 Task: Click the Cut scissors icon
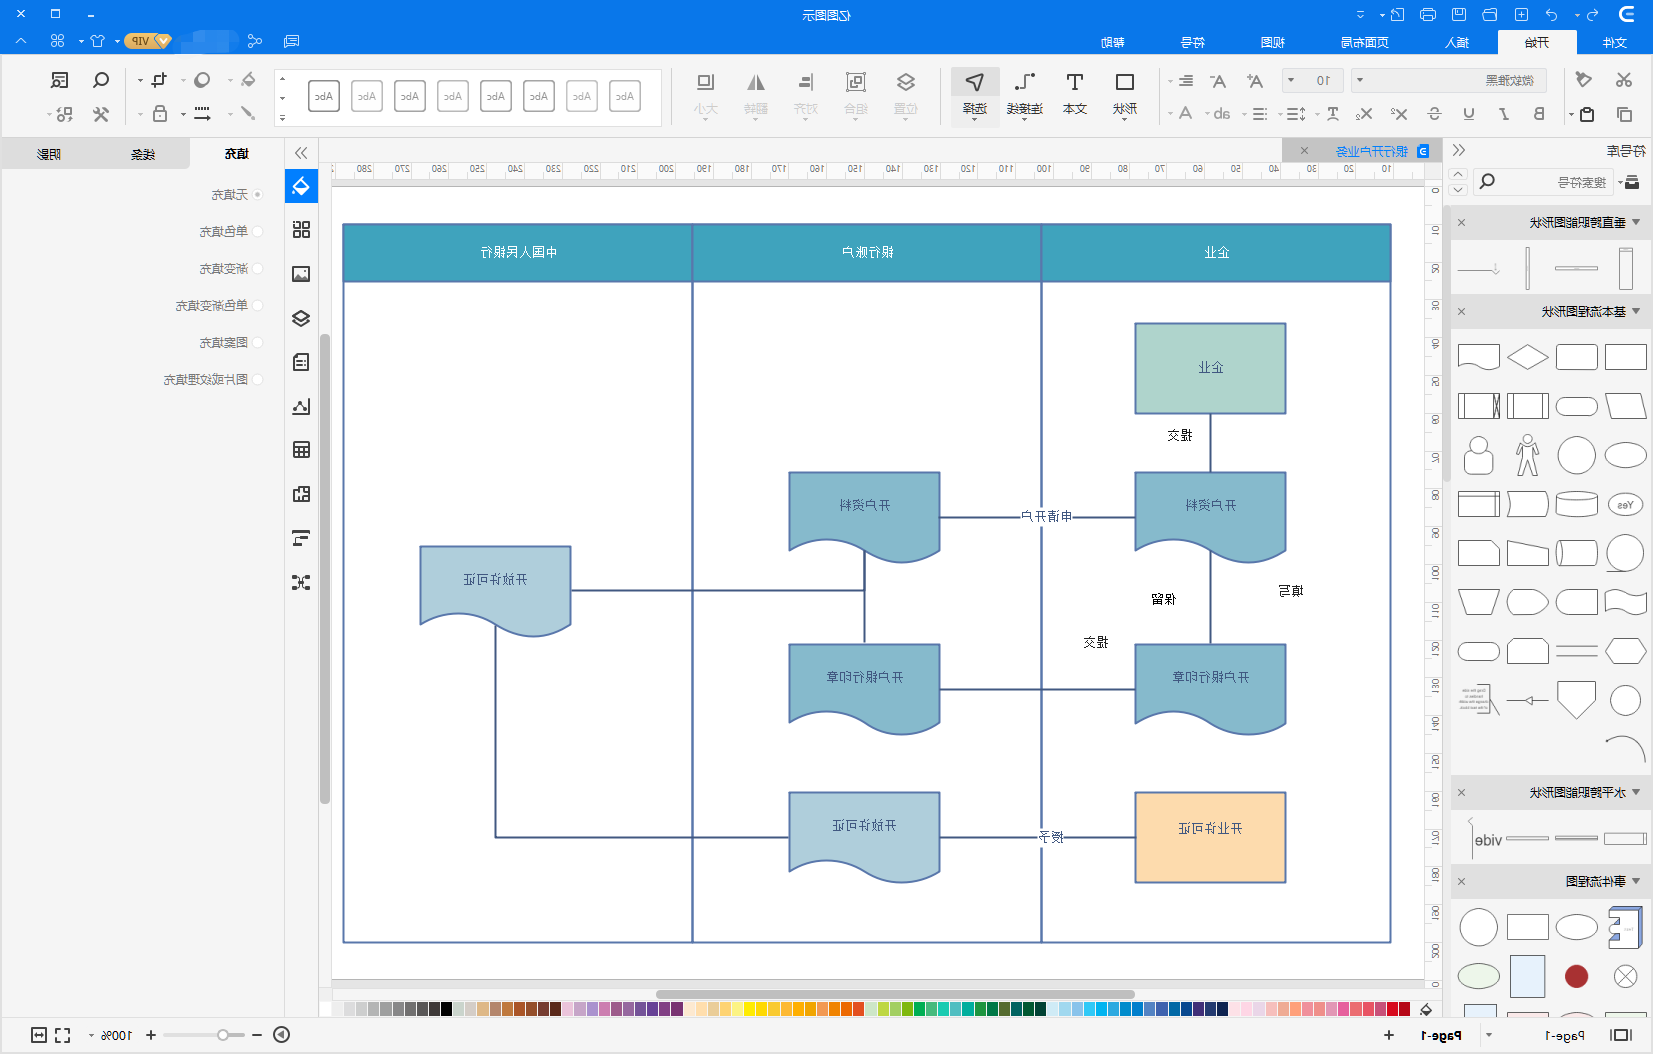1623,80
